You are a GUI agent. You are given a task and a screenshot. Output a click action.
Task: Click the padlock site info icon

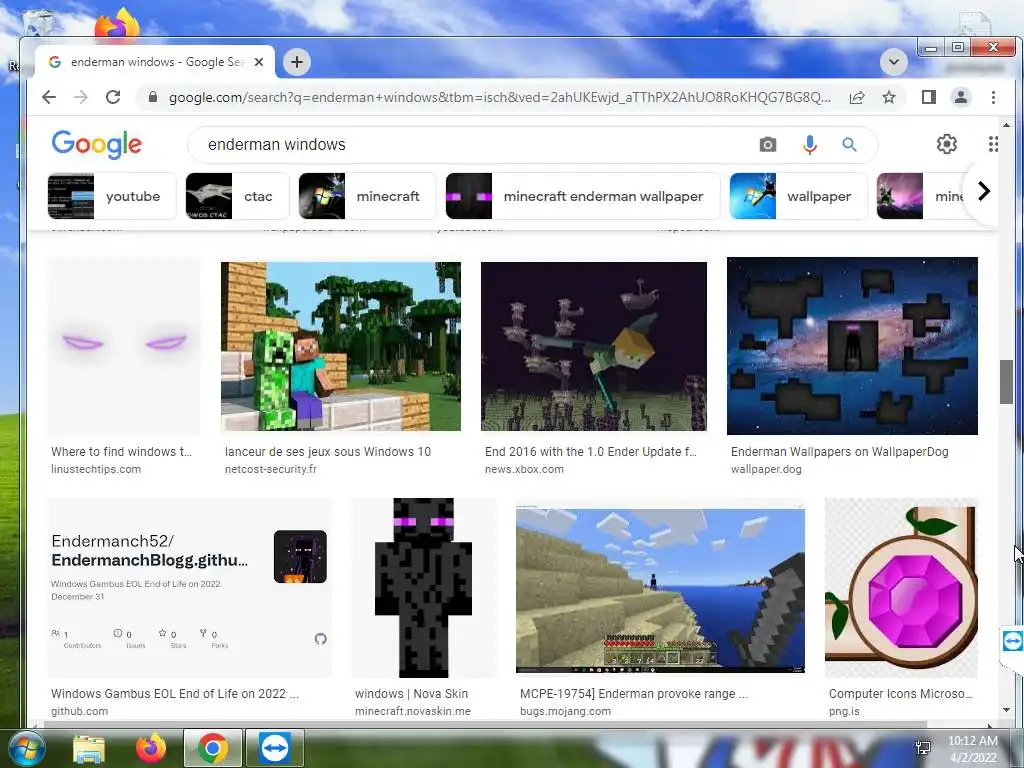pyautogui.click(x=153, y=97)
